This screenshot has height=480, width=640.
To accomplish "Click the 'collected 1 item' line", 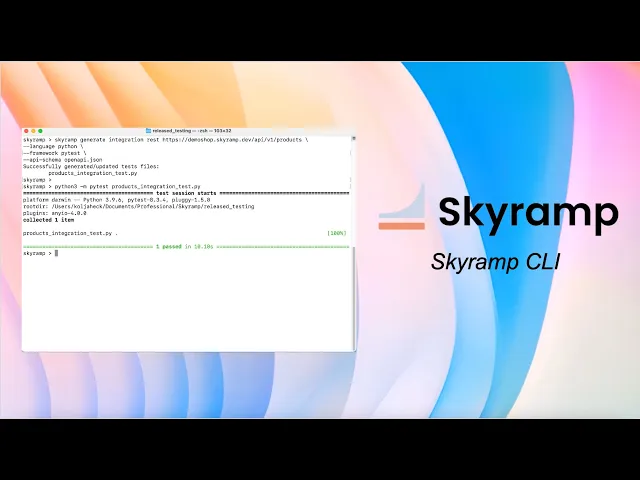I will click(x=49, y=220).
